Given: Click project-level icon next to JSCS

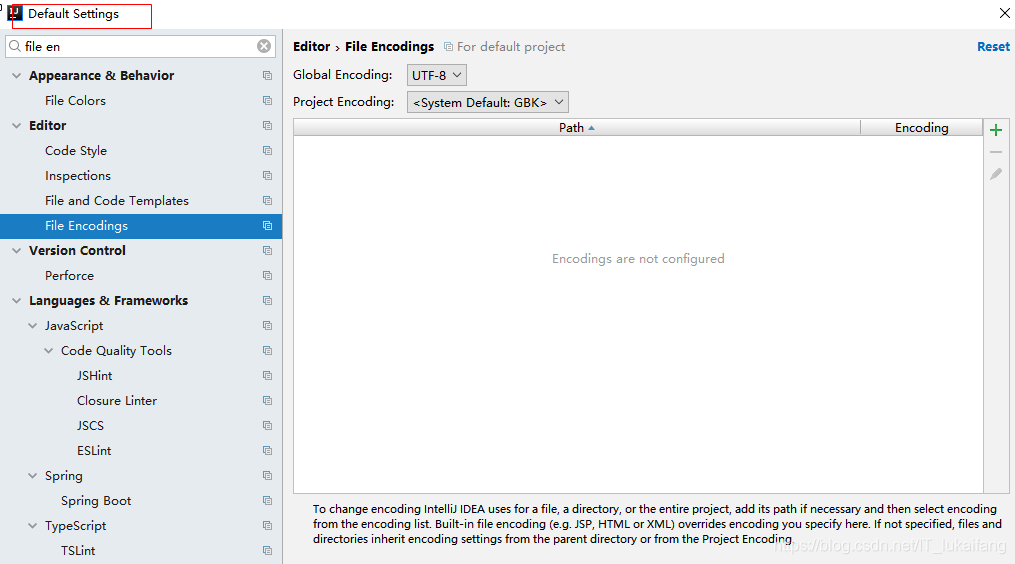Looking at the screenshot, I should (x=267, y=425).
